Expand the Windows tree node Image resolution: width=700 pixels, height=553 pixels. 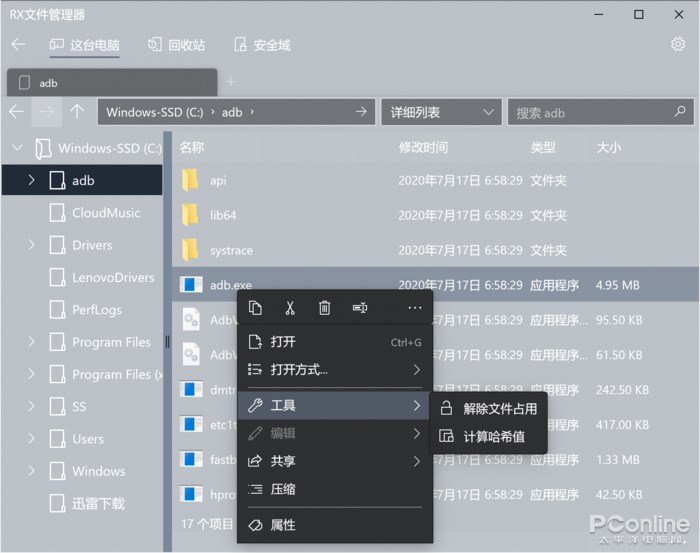point(31,470)
